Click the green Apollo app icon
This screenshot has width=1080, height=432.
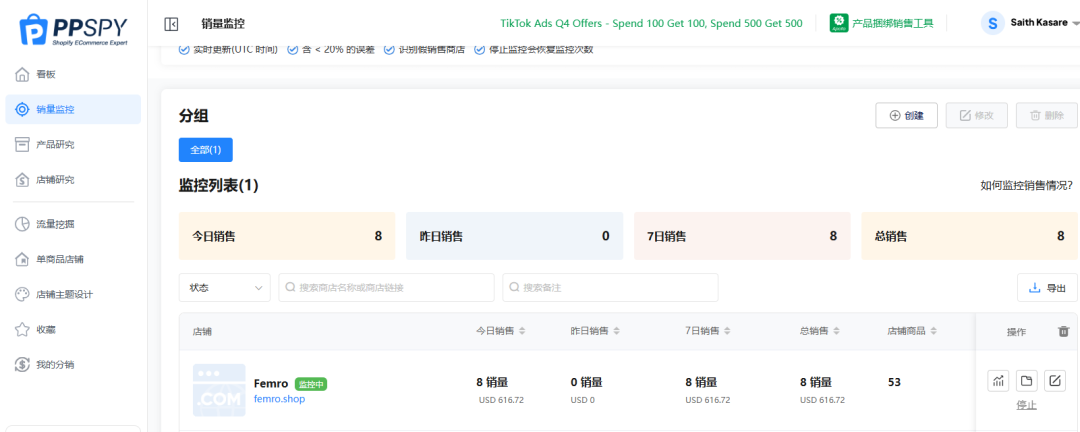(x=839, y=23)
